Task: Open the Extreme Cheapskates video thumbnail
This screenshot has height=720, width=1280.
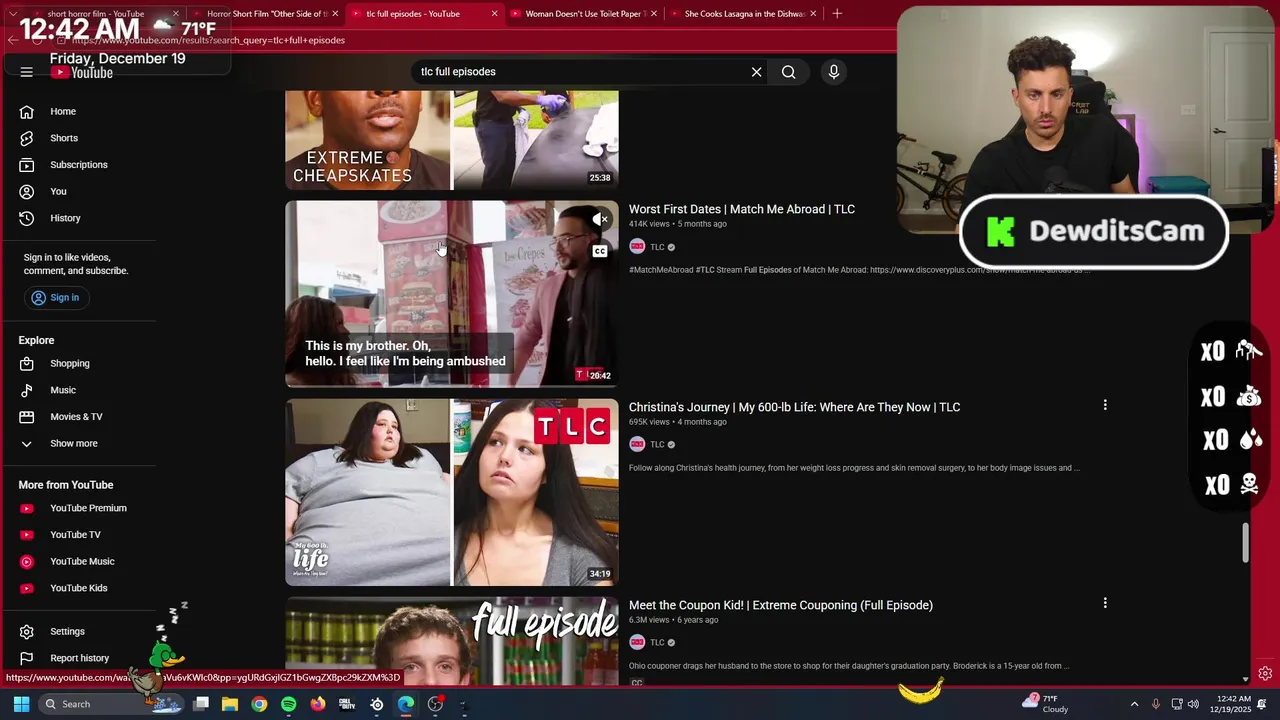Action: click(452, 140)
